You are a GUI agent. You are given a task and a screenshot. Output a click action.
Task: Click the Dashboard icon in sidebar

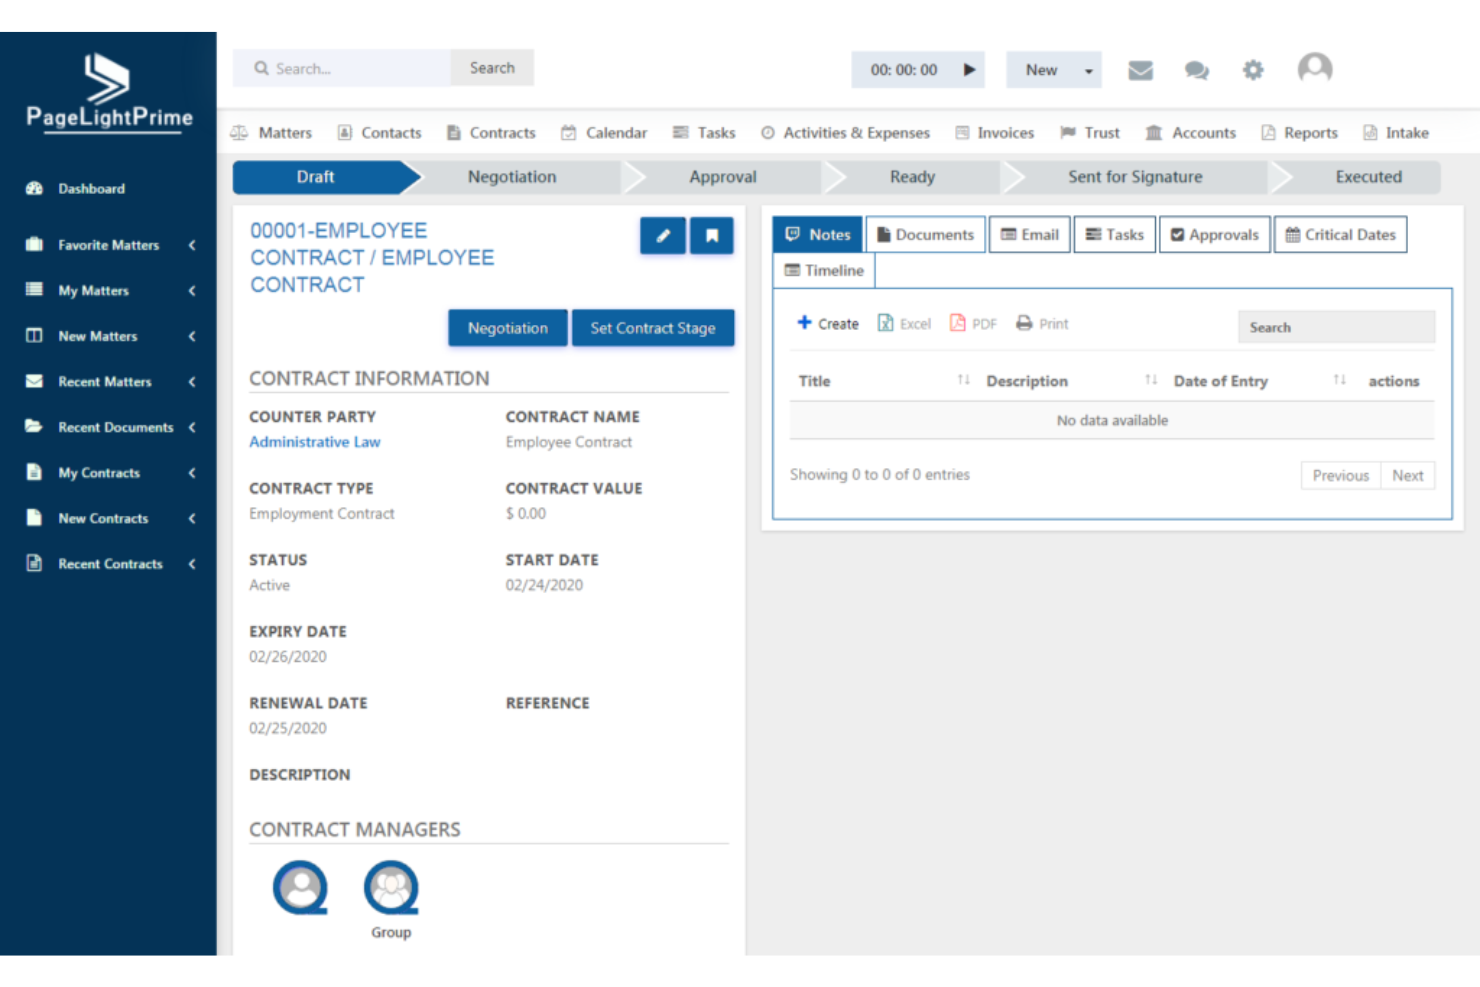tap(34, 188)
